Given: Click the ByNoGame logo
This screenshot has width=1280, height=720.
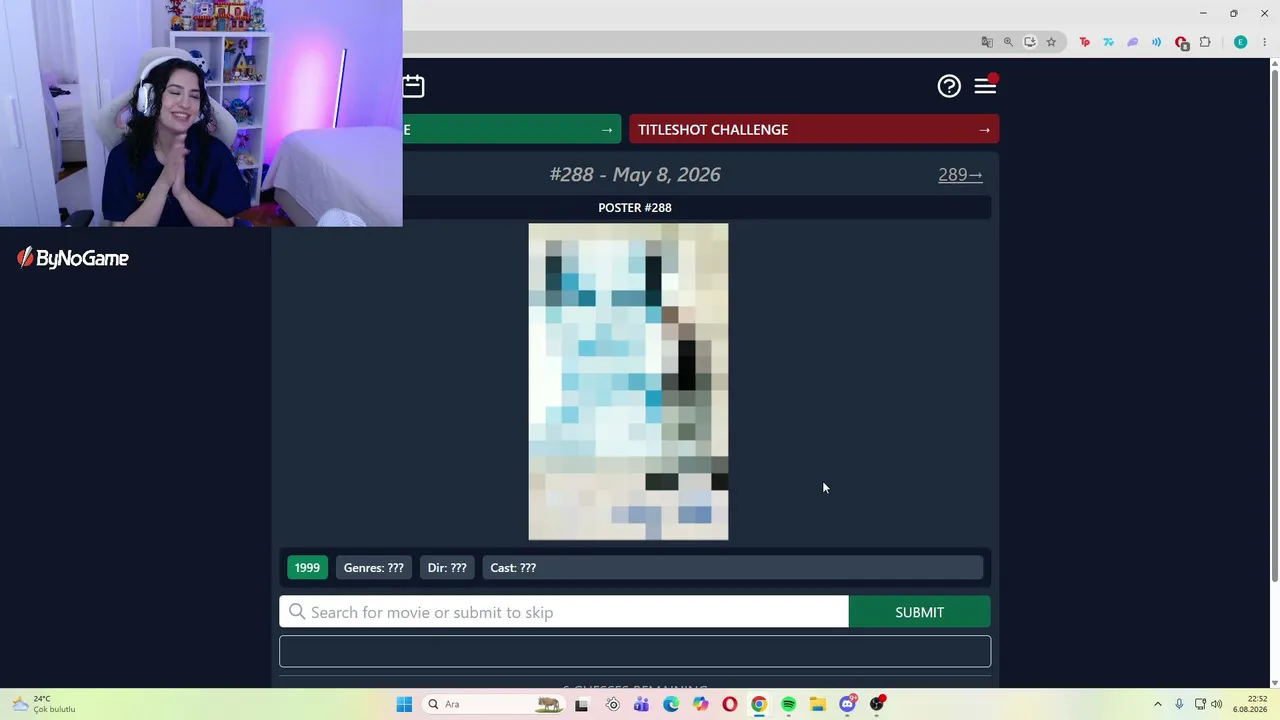Looking at the screenshot, I should coord(73,258).
